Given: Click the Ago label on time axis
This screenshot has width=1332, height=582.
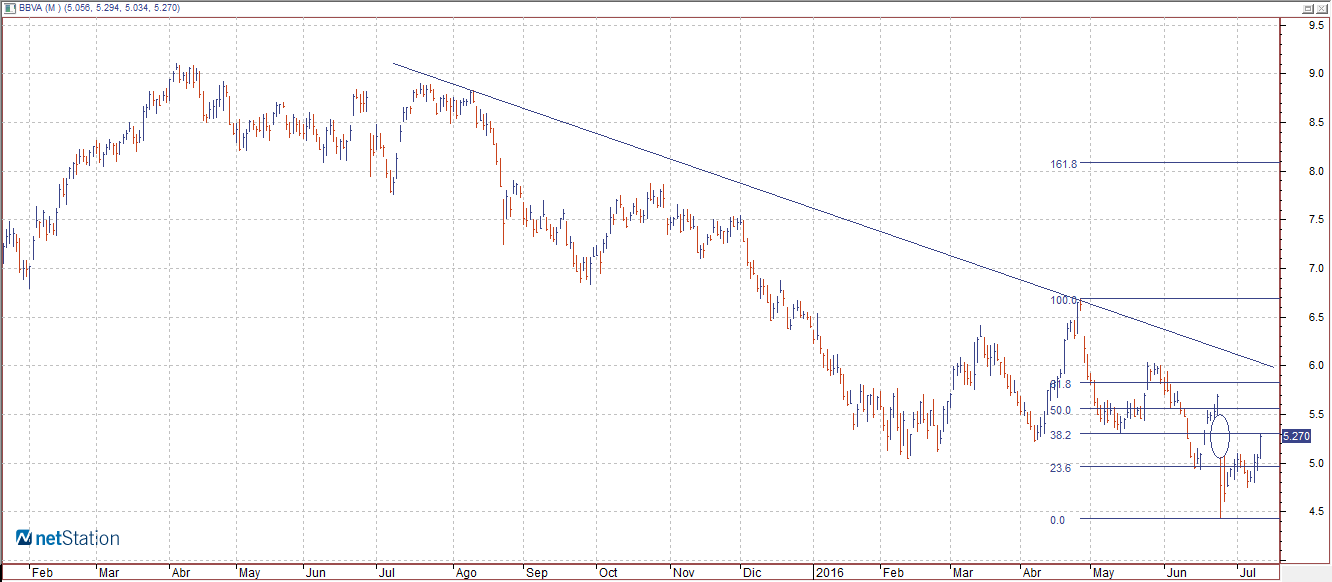Looking at the screenshot, I should (x=466, y=574).
